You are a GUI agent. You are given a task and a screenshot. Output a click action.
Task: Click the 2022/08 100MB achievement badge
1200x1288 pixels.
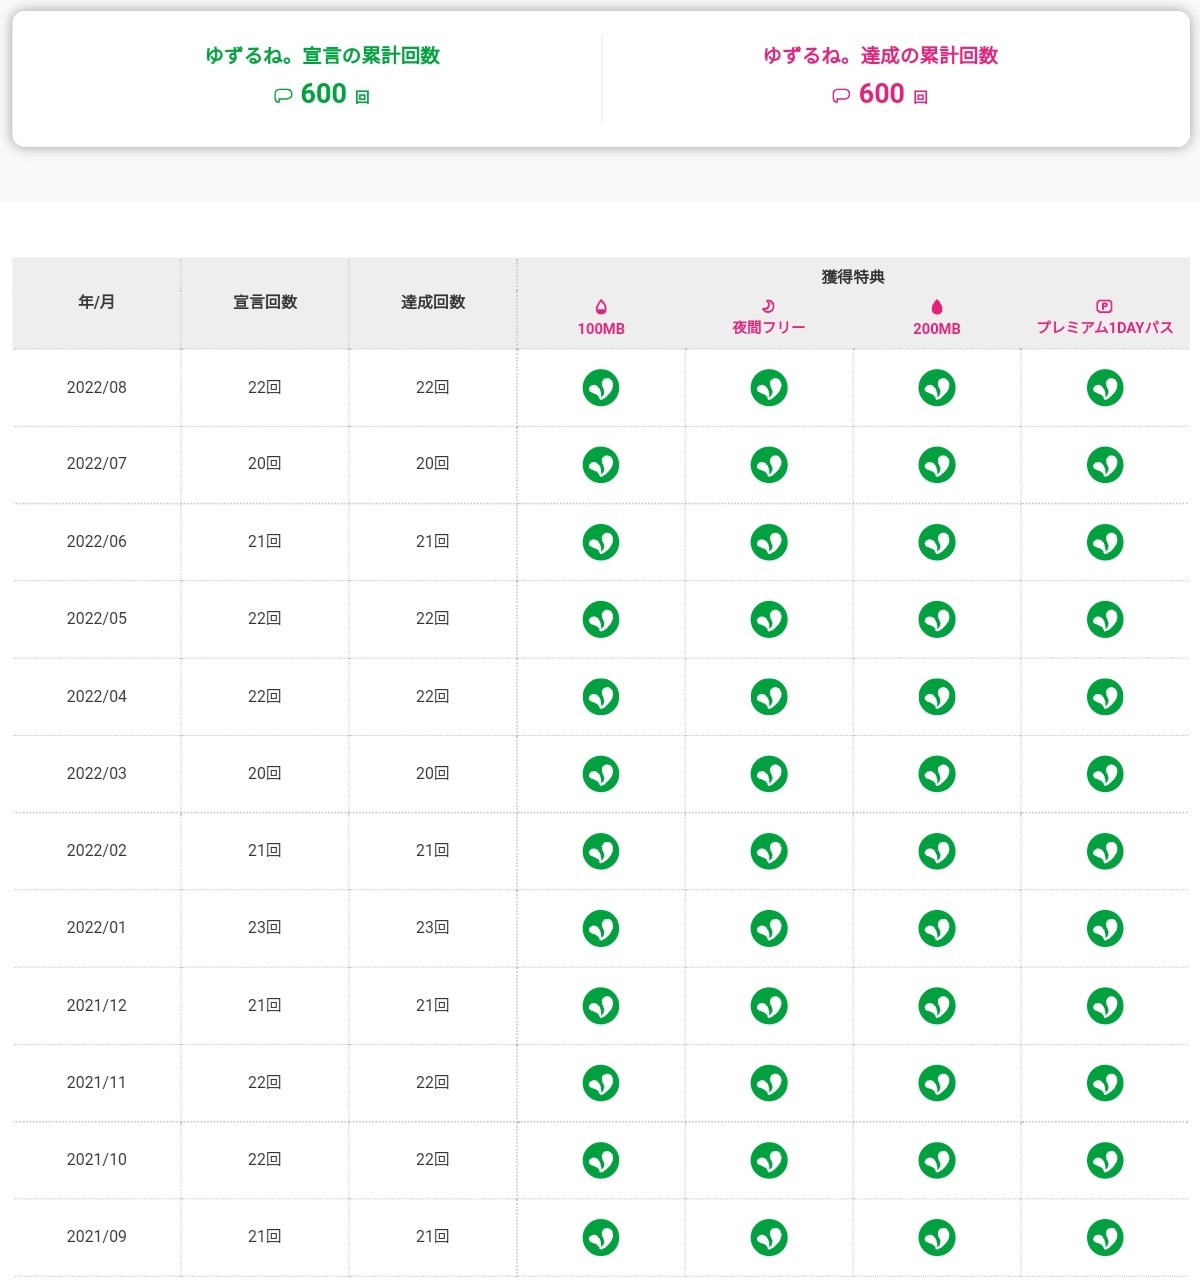[x=601, y=387]
